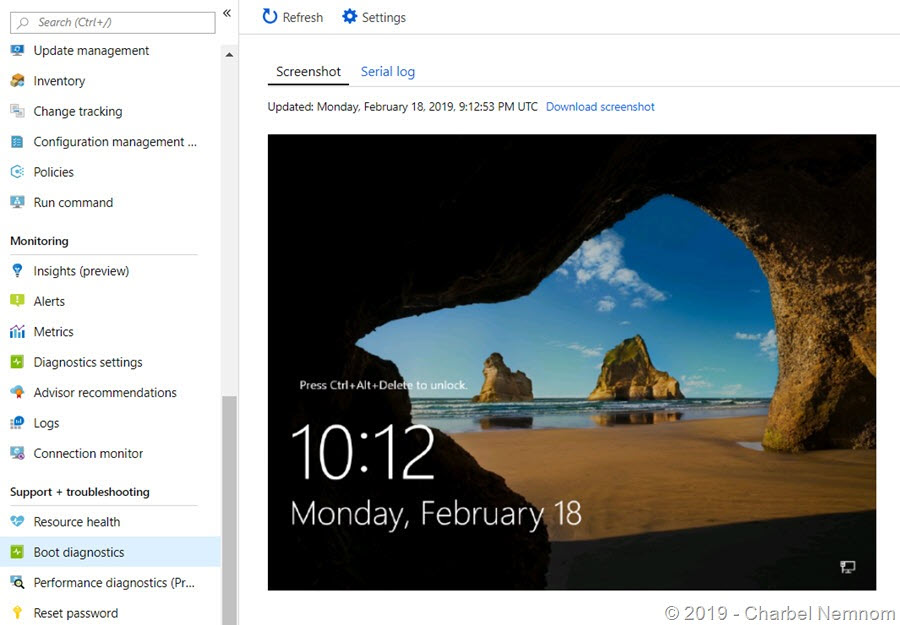Click the Logs icon
Screen dimensions: 900x625
17,423
